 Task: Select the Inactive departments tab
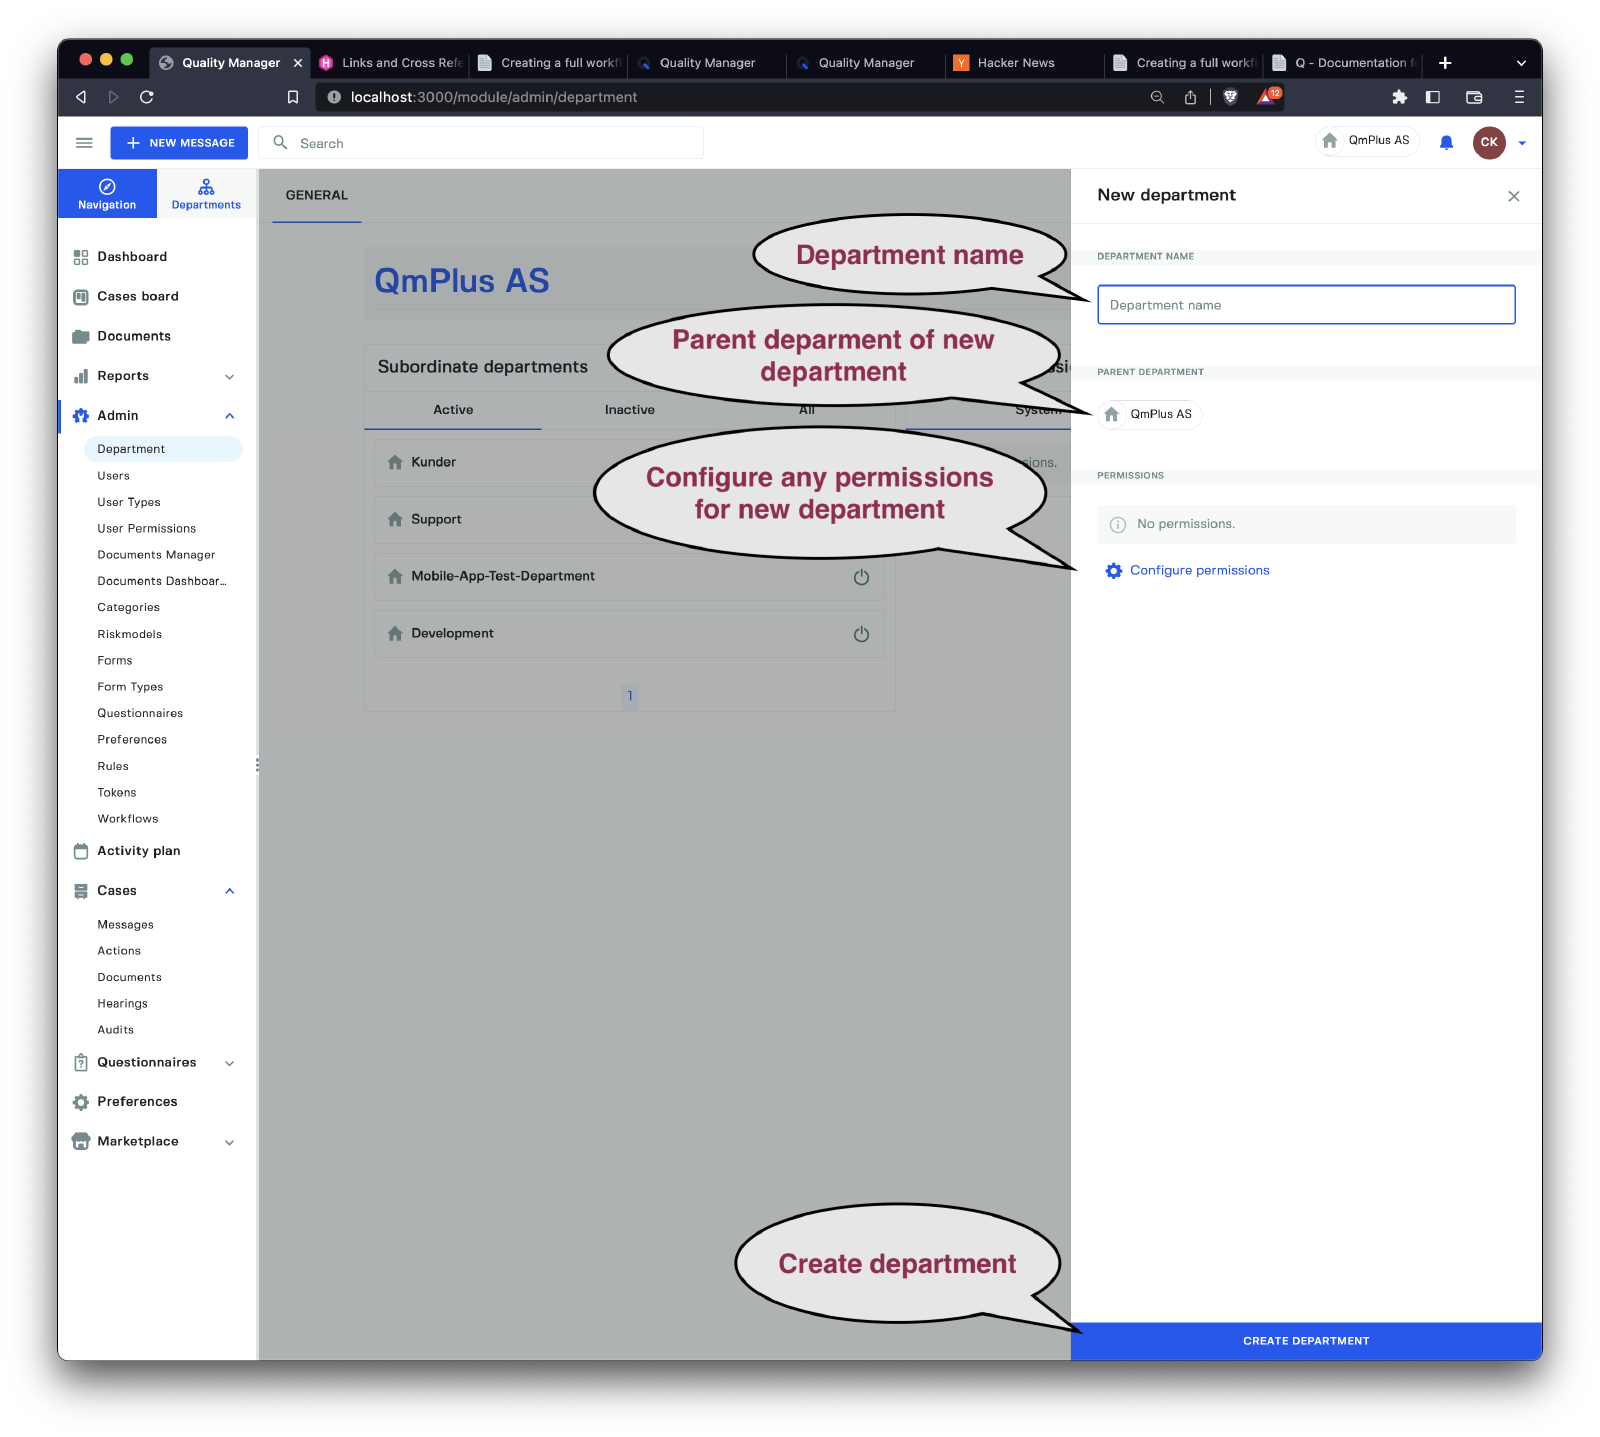coord(629,410)
